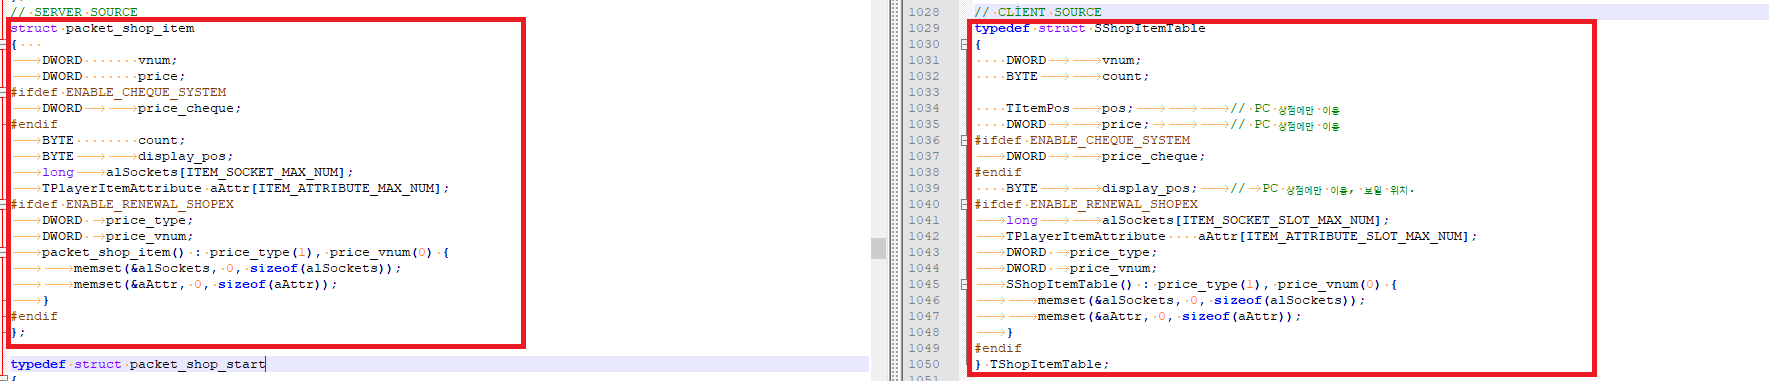Click 'BYTE display_pos;' in server source
Viewport: 1769px width, 381px height.
pyautogui.click(x=138, y=156)
